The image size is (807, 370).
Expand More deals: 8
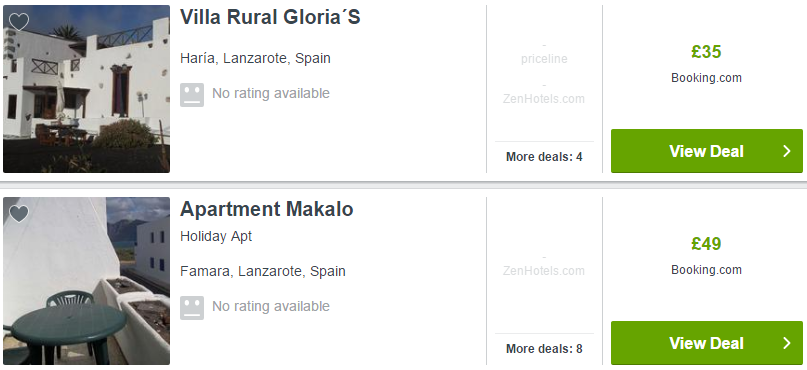(x=544, y=349)
